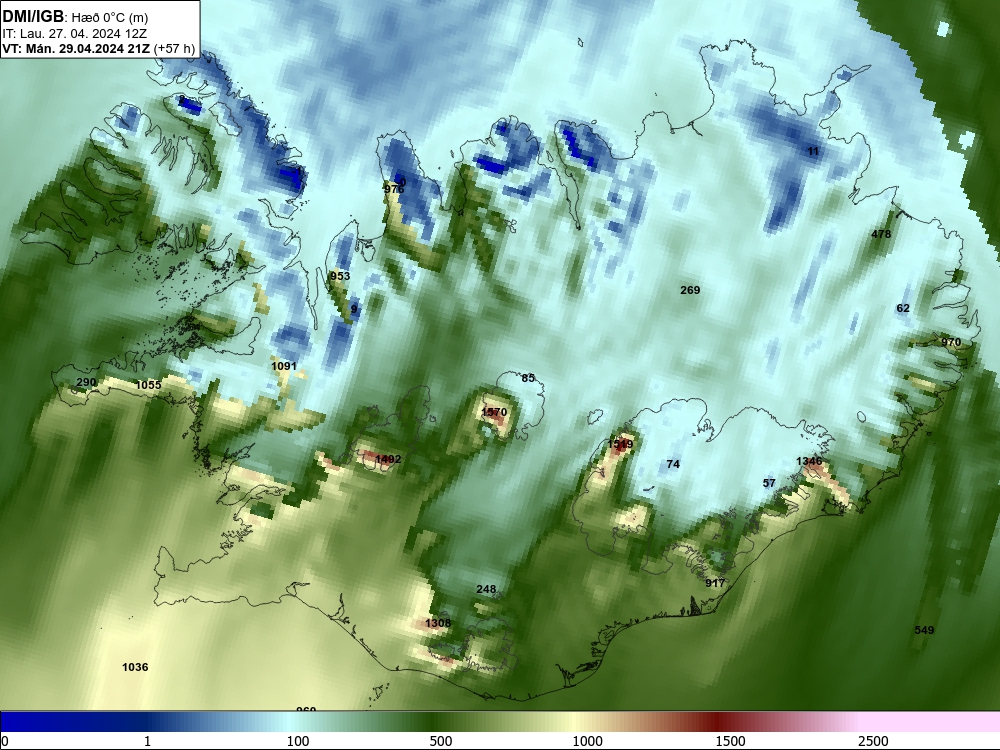Click the legend tick label 0
This screenshot has height=750, width=1000.
pos(5,741)
